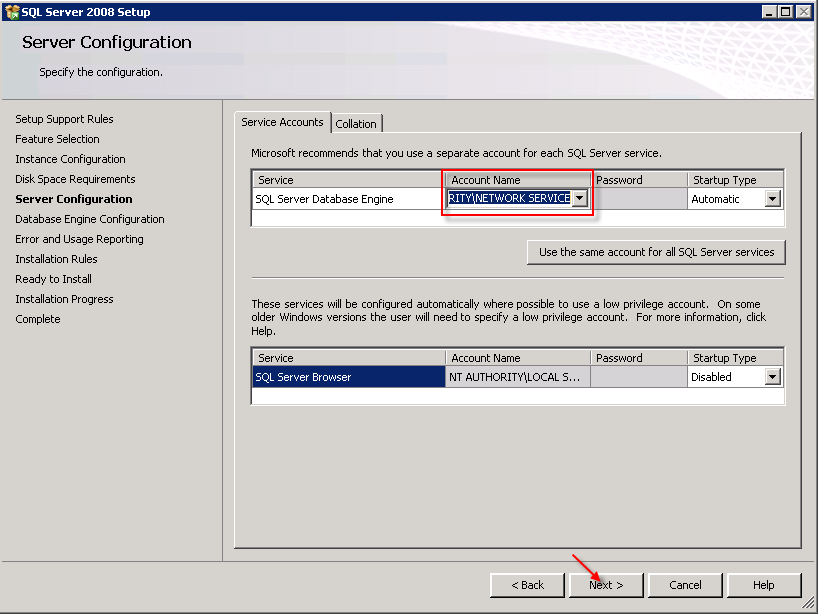Click Database Engine Configuration in the step list
The height and width of the screenshot is (615, 818).
click(x=90, y=219)
